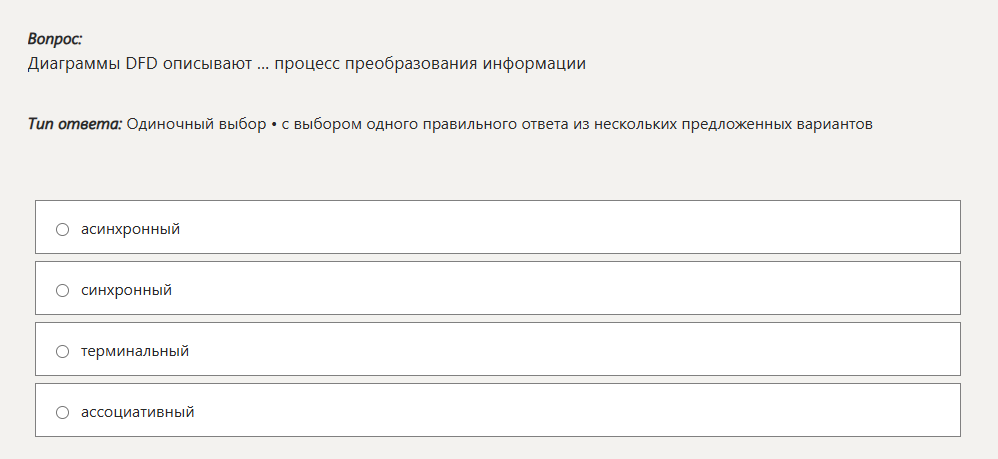Viewport: 998px width, 459px height.
Task: Pick the ассоциативный radio button
Action: pos(62,412)
